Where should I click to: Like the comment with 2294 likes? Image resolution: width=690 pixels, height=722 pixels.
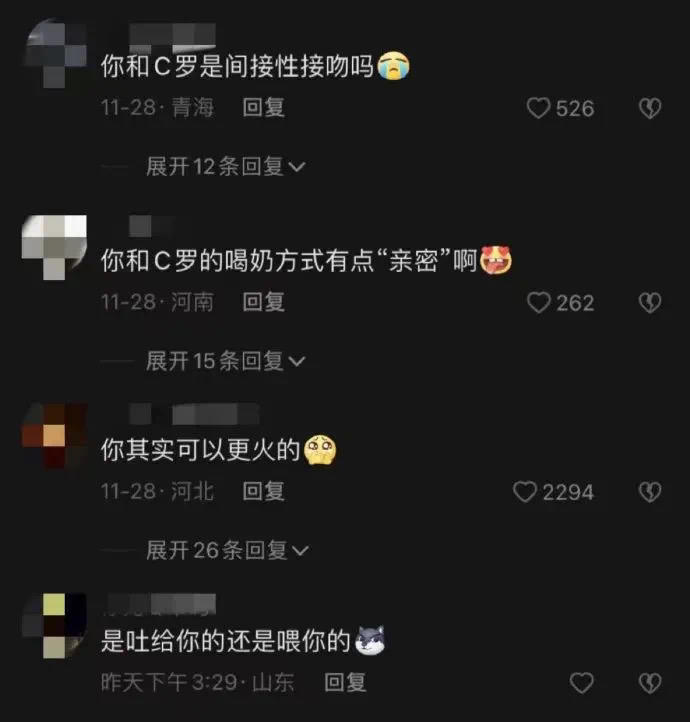(524, 492)
